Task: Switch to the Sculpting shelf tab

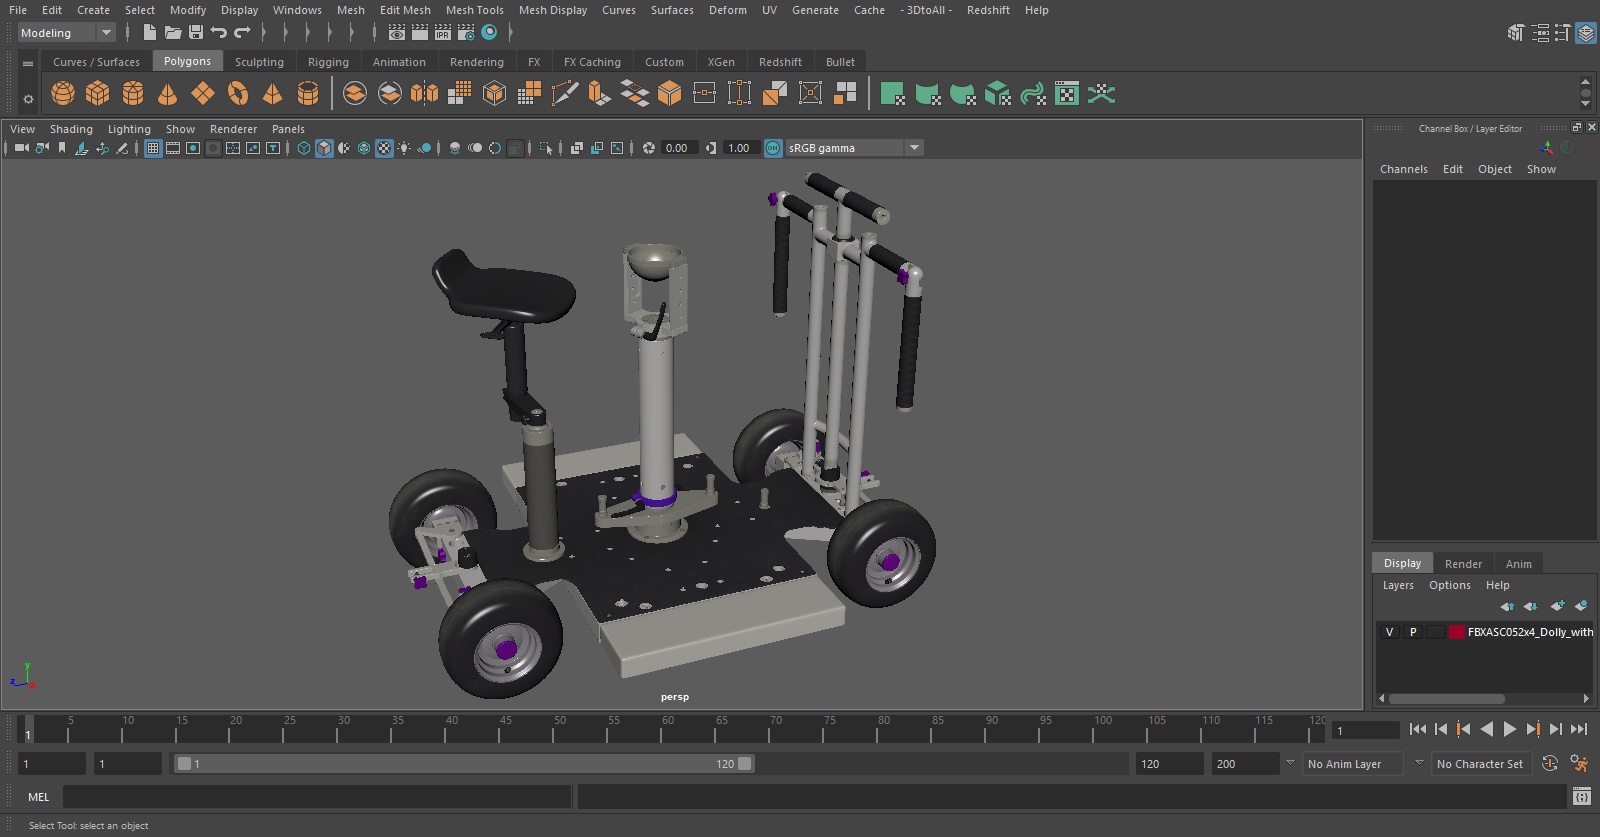Action: [x=259, y=62]
